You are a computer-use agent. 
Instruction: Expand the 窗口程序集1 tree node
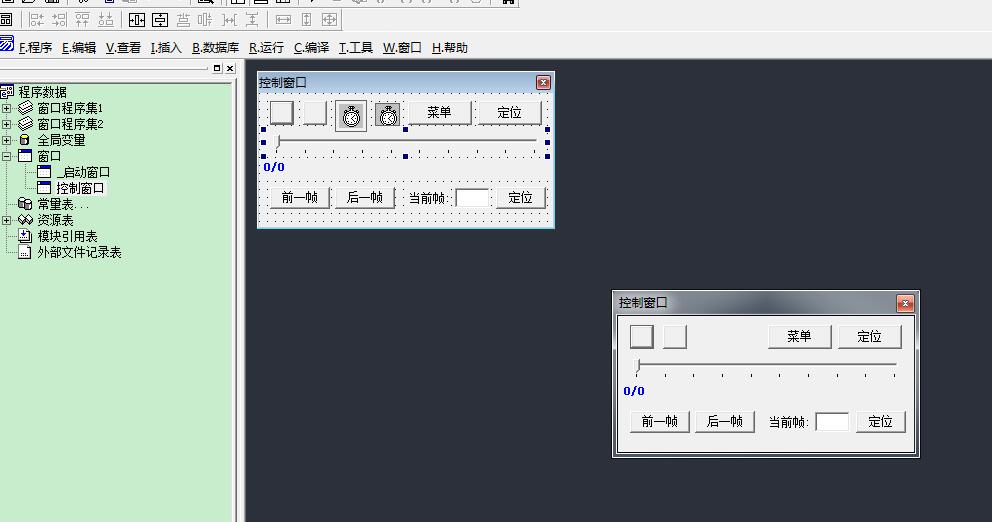(7, 108)
